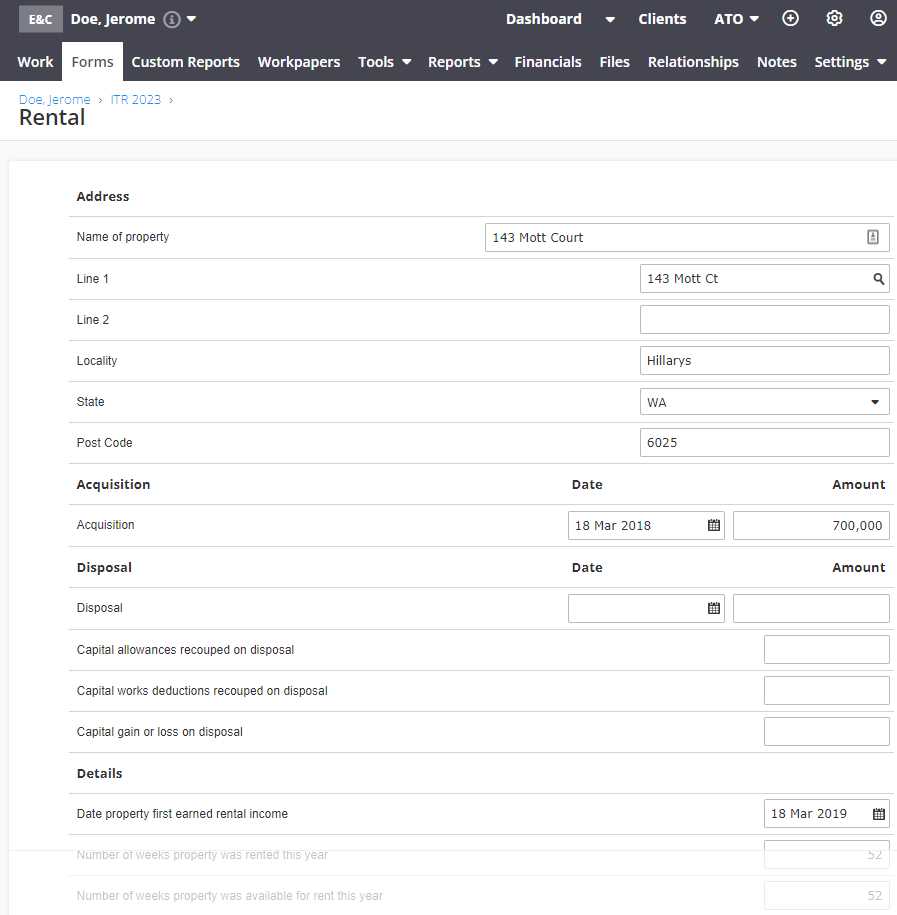Open the Disposal date calendar icon

point(714,608)
